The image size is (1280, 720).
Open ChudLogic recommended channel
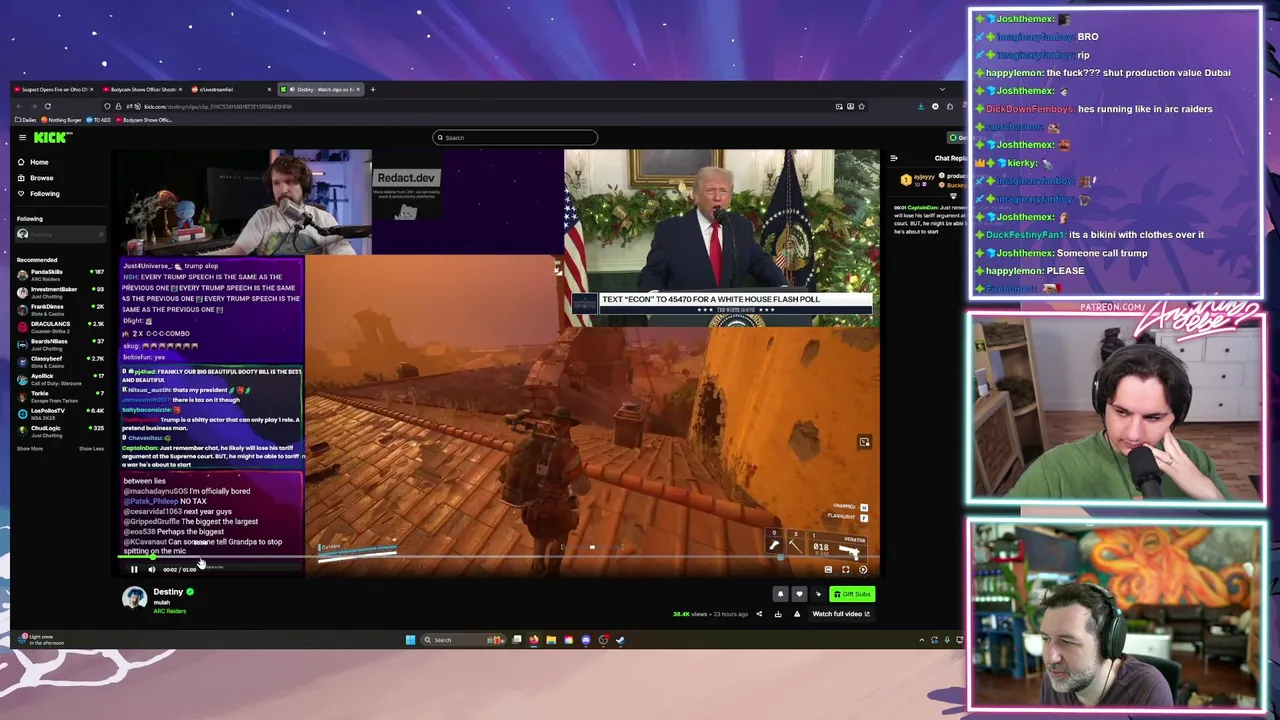60,430
